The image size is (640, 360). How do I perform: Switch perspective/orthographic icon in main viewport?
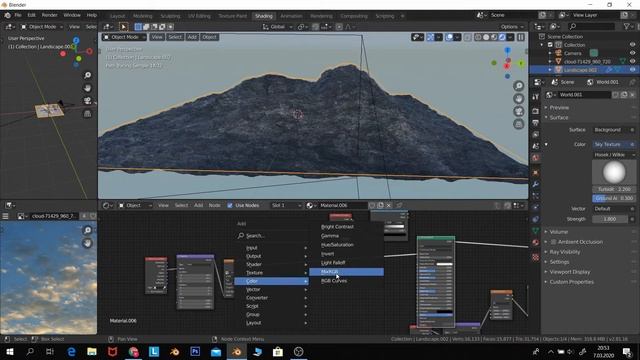pyautogui.click(x=519, y=124)
